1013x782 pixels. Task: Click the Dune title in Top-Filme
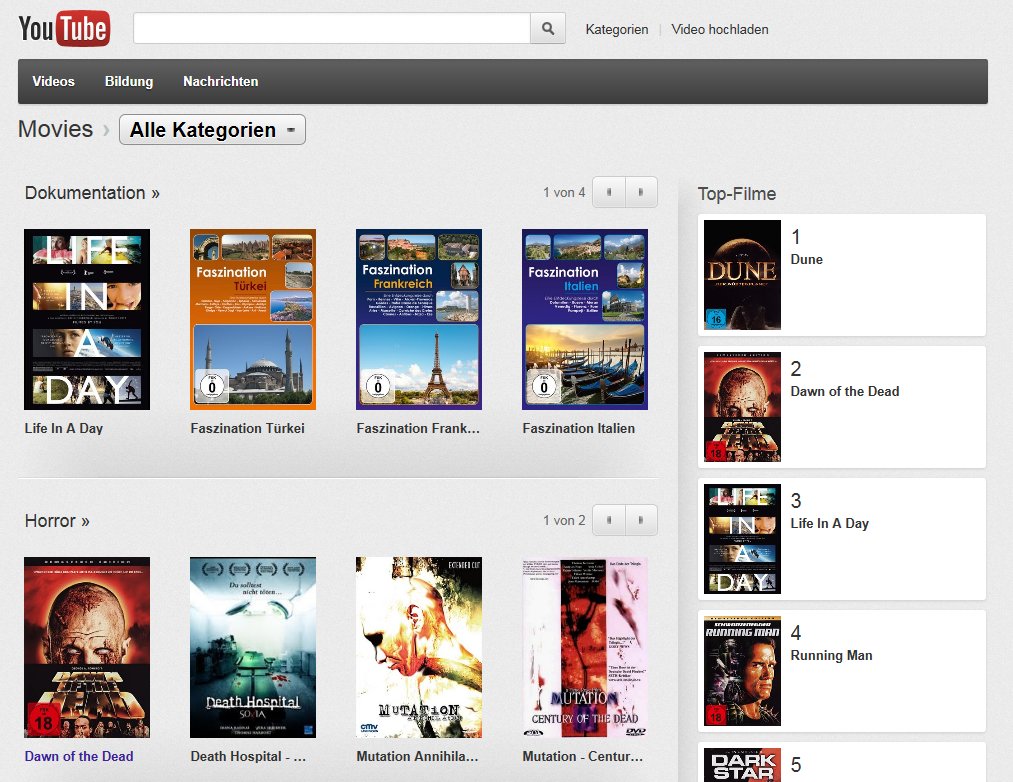tap(807, 259)
